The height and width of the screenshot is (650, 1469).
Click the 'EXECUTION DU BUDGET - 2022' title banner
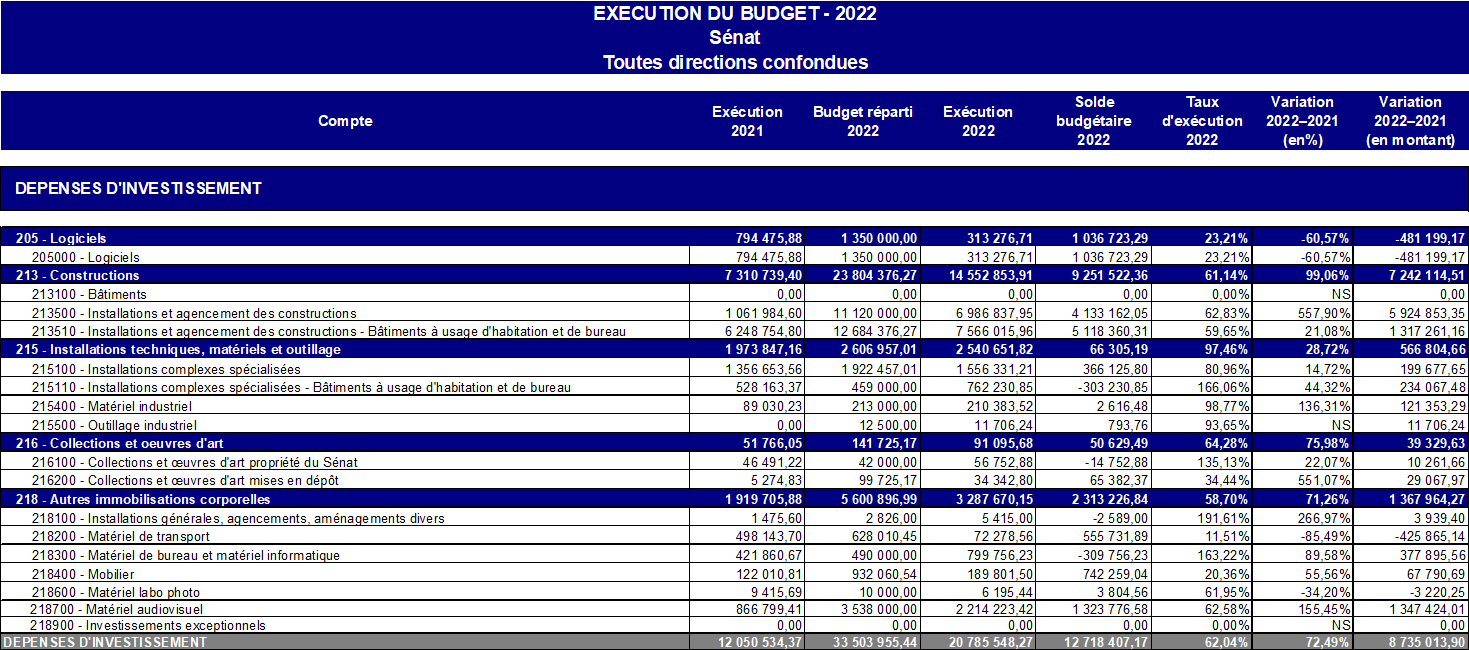[x=734, y=14]
